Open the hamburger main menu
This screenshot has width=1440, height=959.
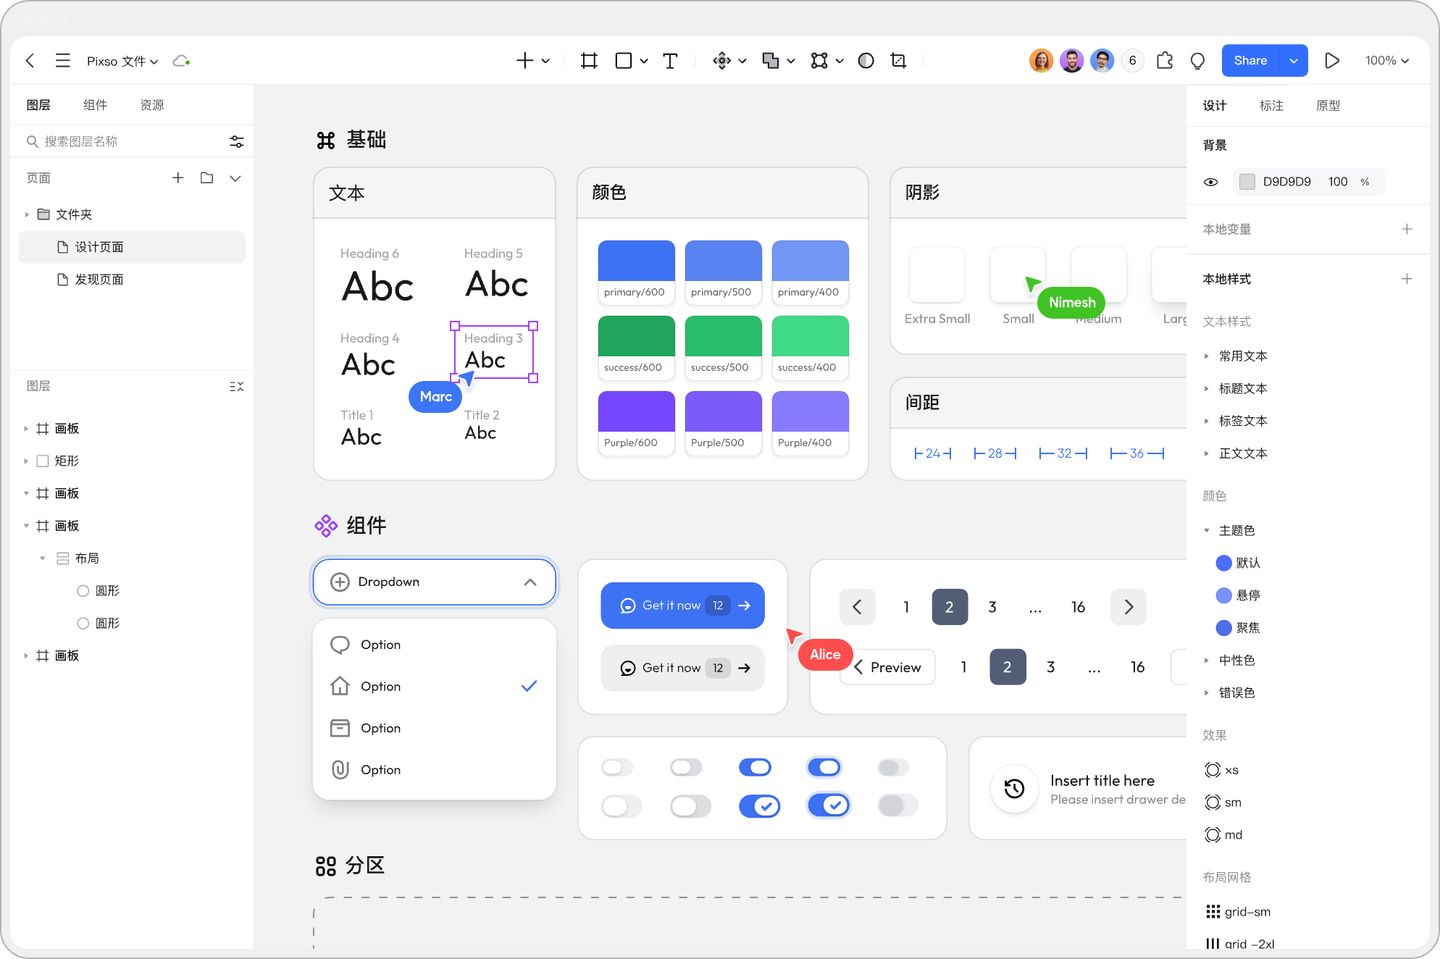coord(63,61)
